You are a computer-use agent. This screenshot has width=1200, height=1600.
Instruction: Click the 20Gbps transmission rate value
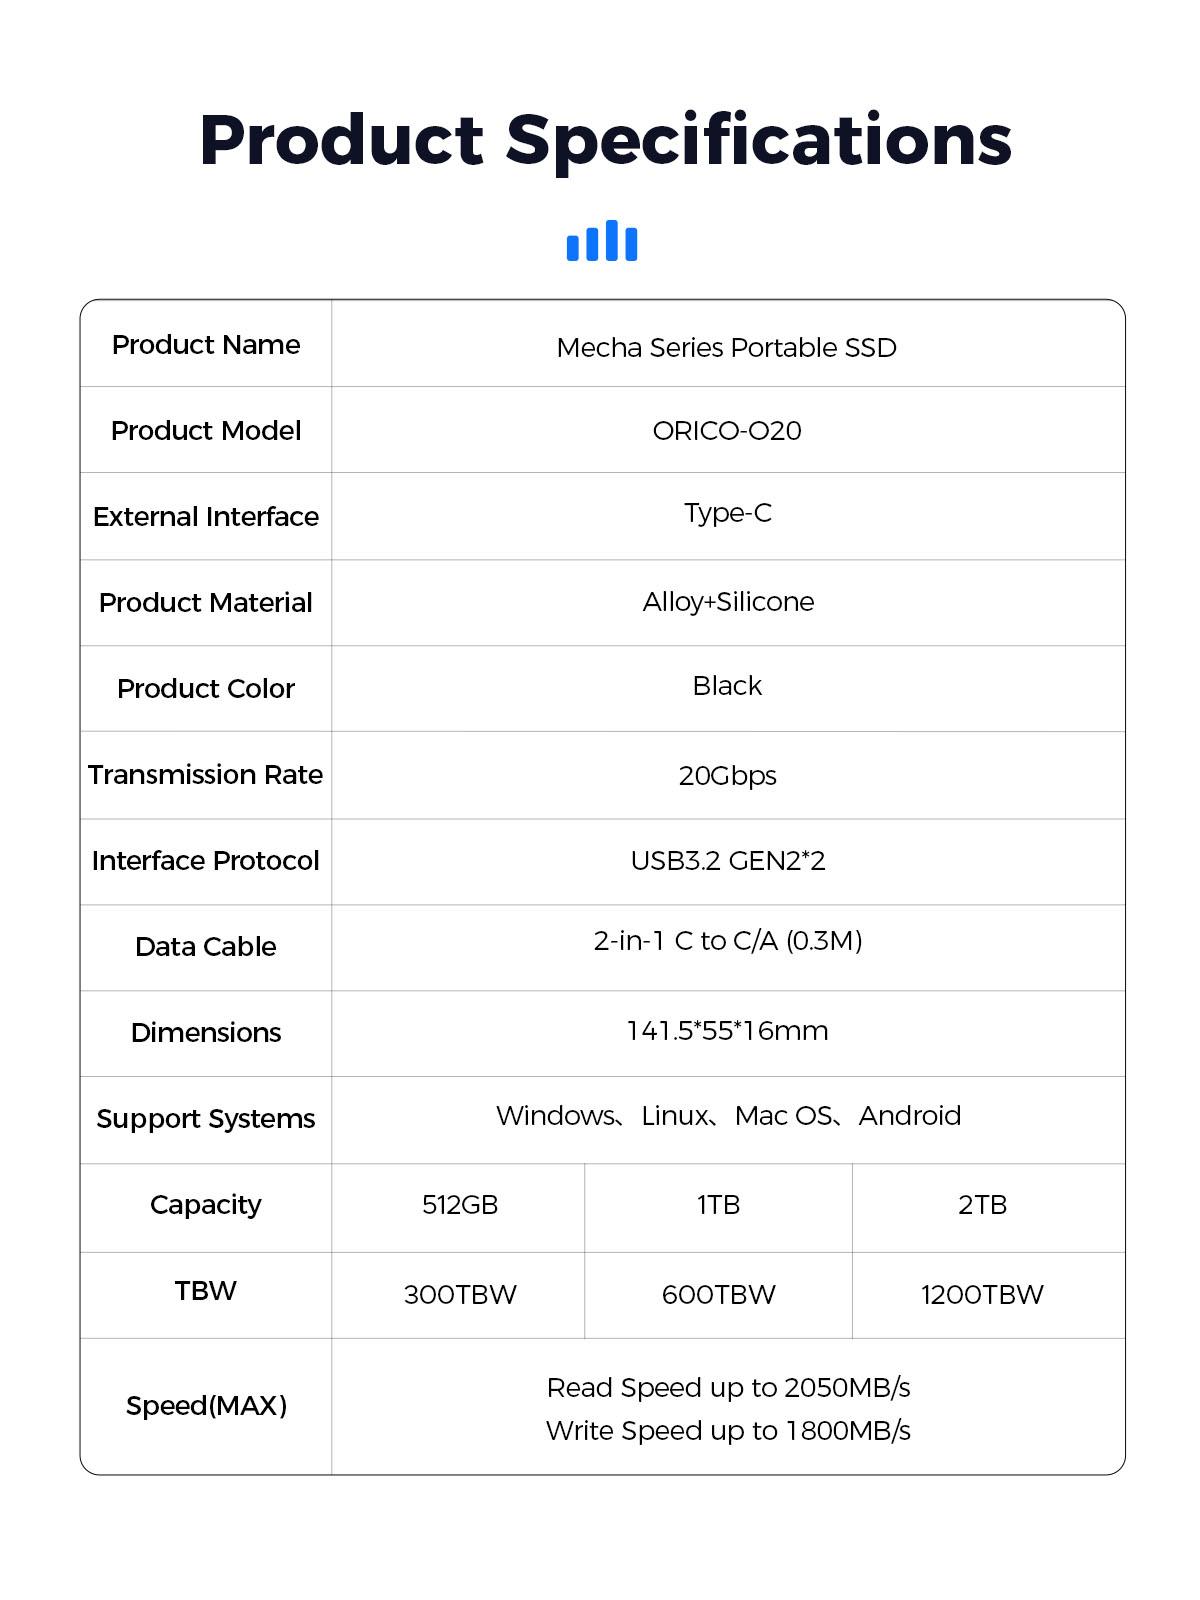click(727, 776)
